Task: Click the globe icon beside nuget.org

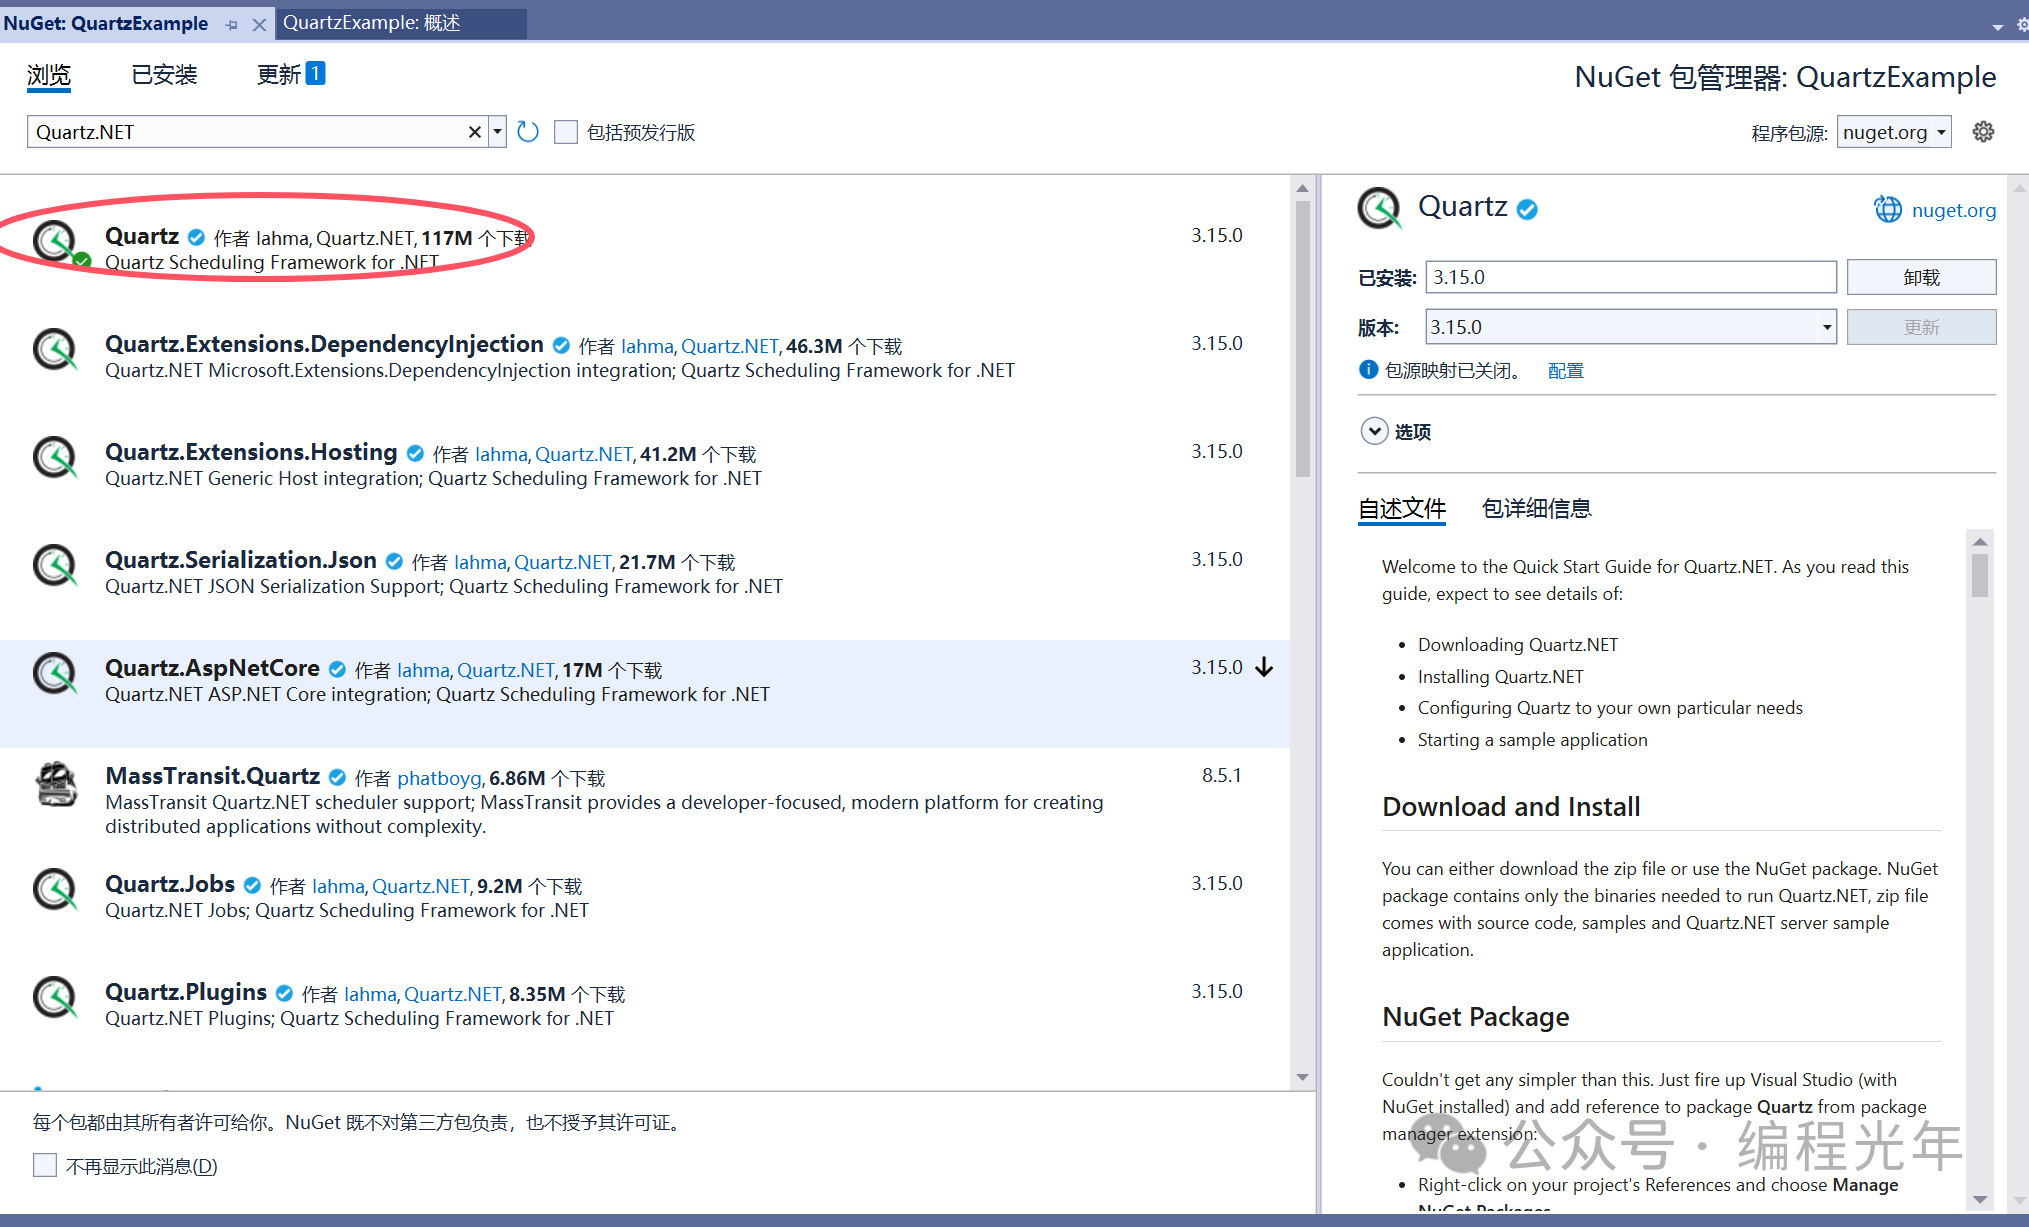Action: click(1888, 209)
